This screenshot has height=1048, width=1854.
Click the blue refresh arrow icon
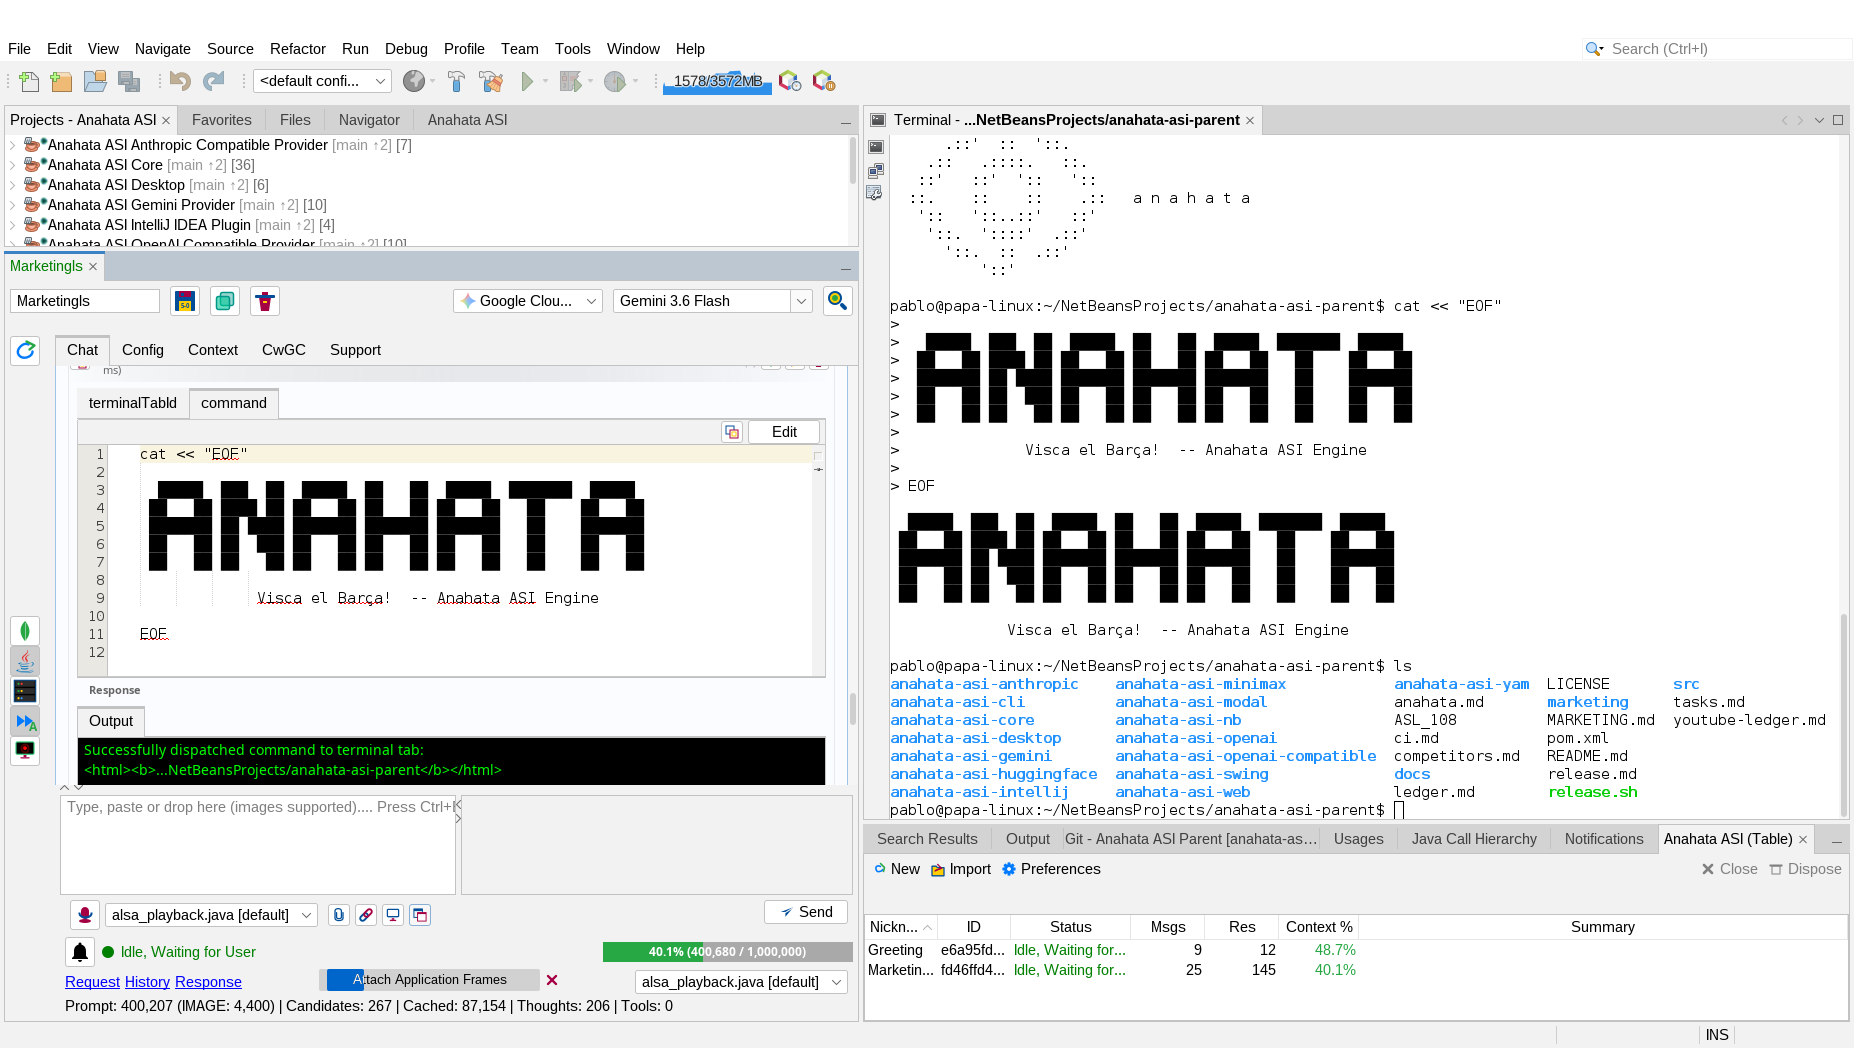pyautogui.click(x=25, y=350)
